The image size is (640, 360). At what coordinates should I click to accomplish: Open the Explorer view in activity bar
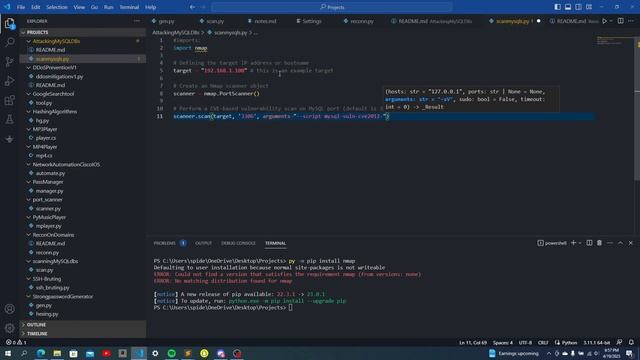coord(9,24)
